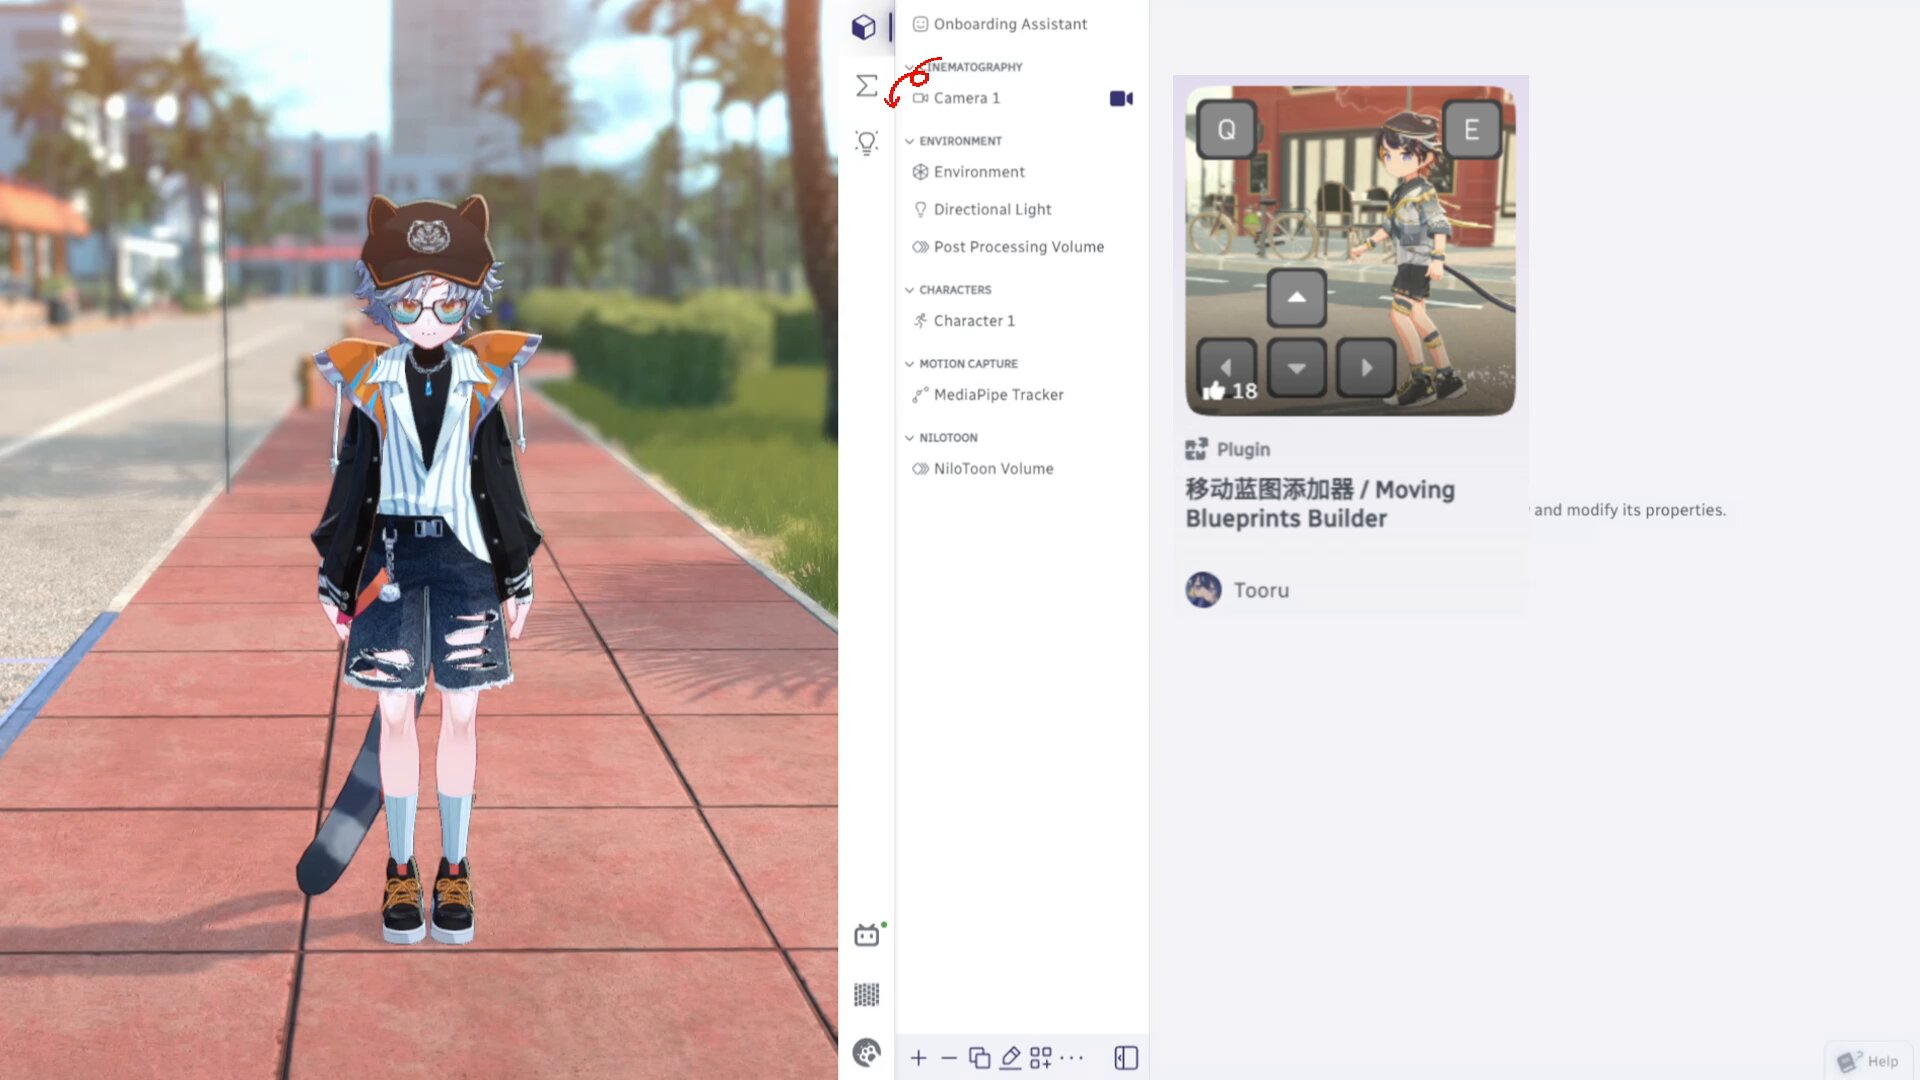Rename the asset with the pencil icon

(1010, 1058)
